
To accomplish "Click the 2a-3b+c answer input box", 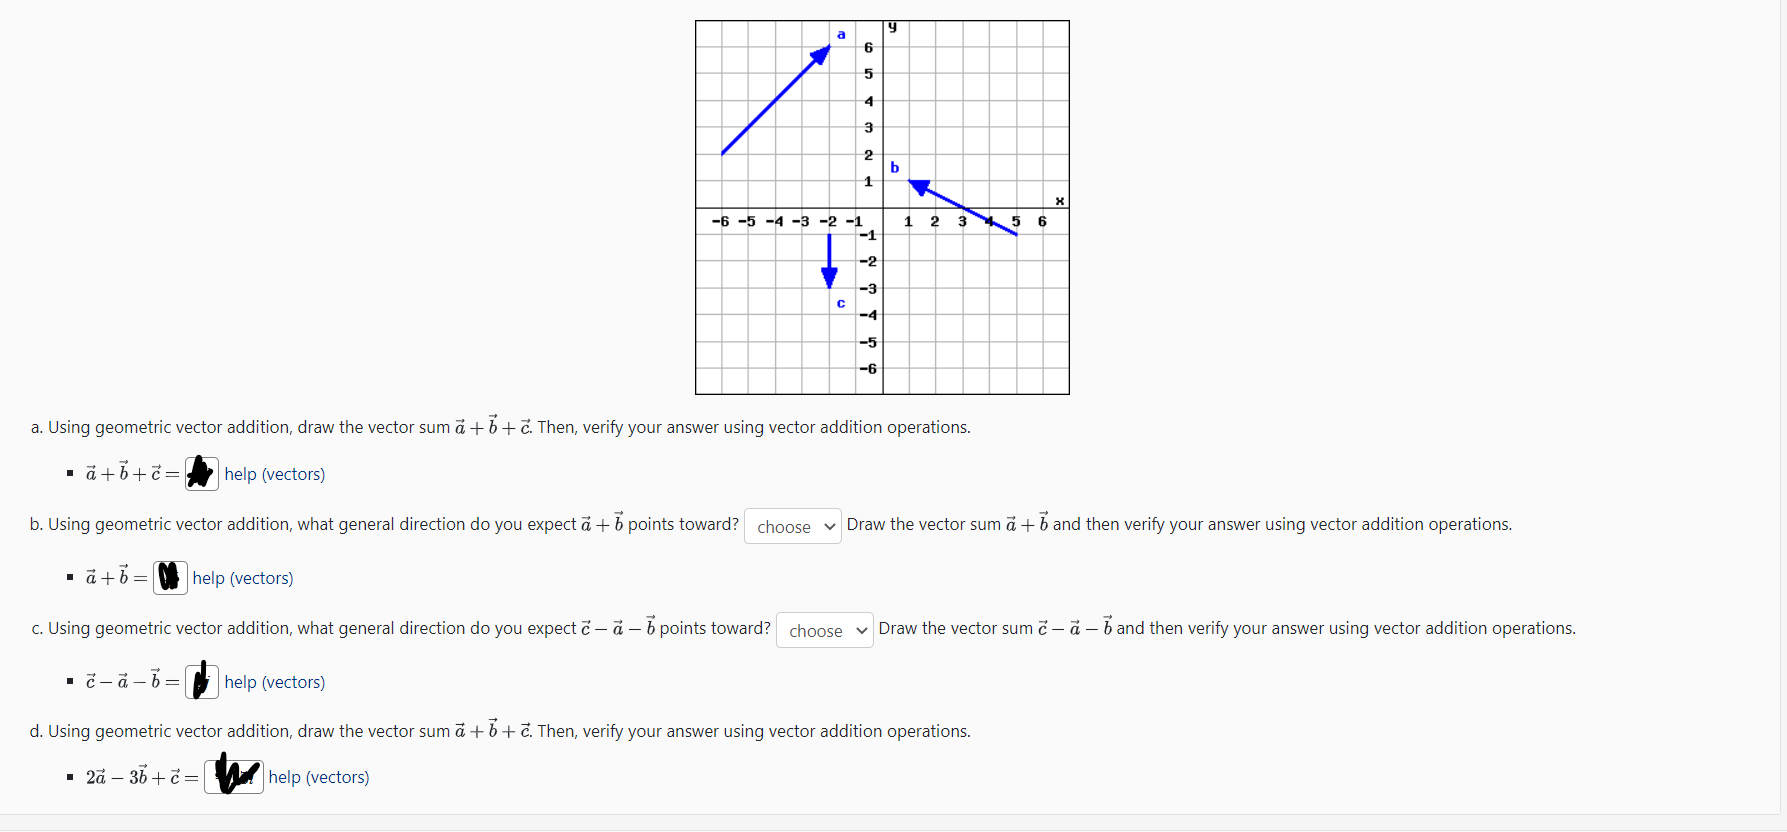I will pos(234,776).
